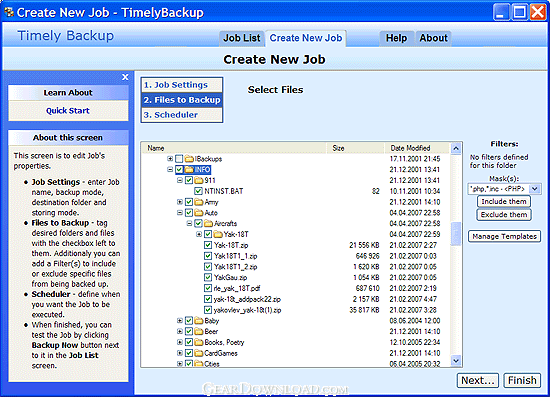Click the CardGames folder icon
Image resolution: width=550 pixels, height=397 pixels.
199,353
